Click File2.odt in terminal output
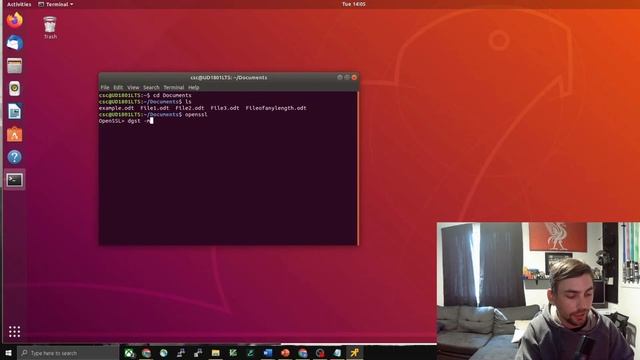640x360 pixels. click(190, 108)
